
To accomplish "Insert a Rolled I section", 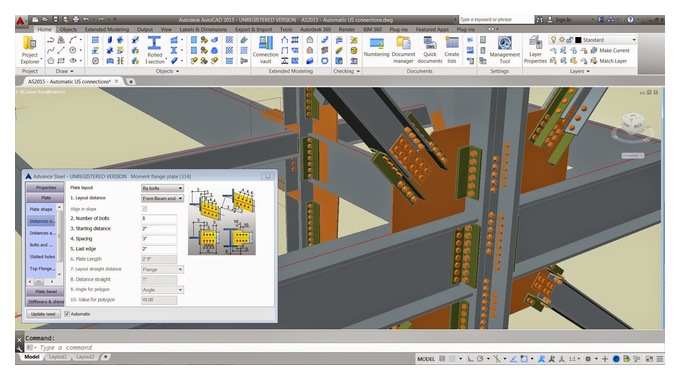I will click(154, 50).
